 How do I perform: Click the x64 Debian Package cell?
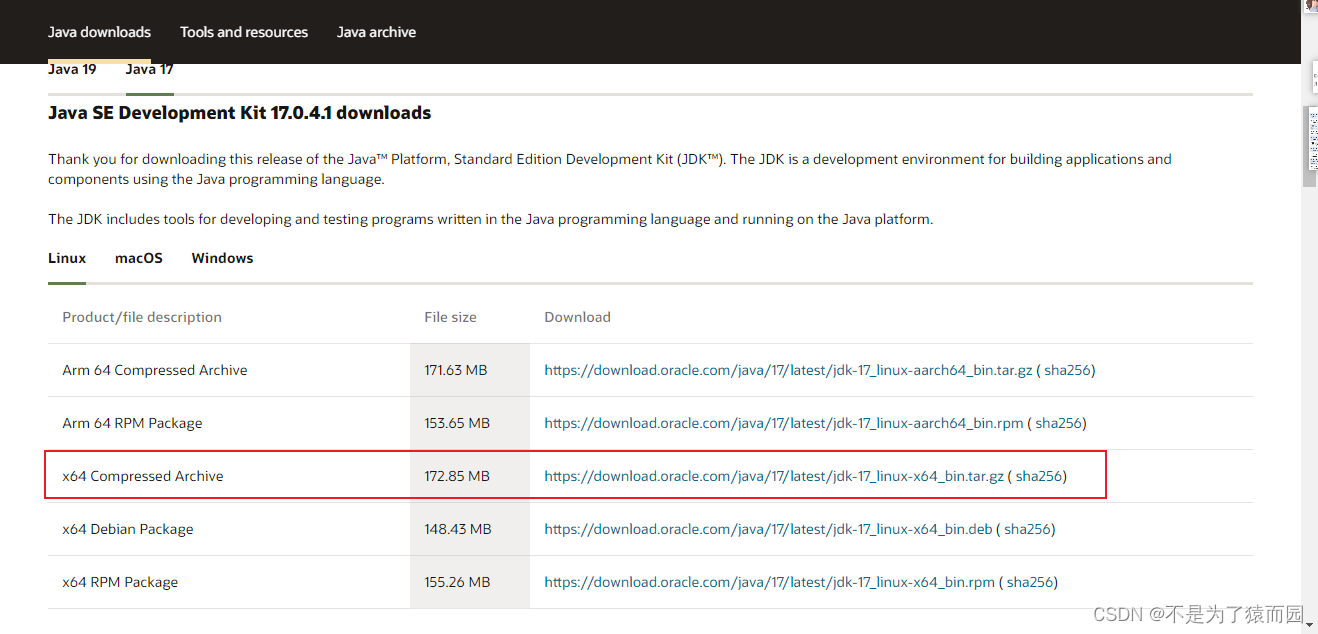[x=128, y=529]
